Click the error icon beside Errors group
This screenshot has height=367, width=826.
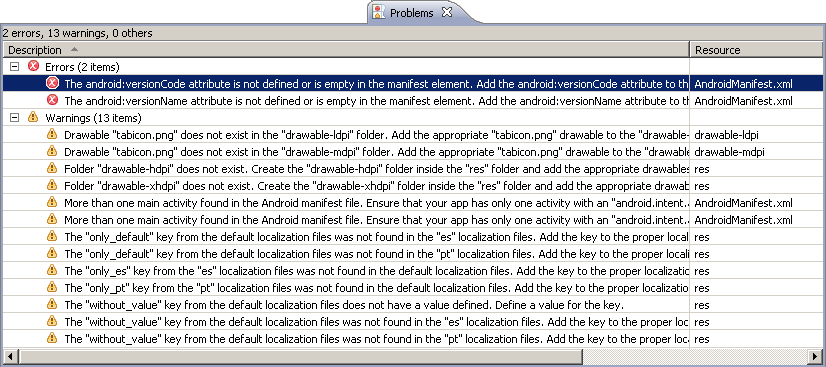(33, 66)
